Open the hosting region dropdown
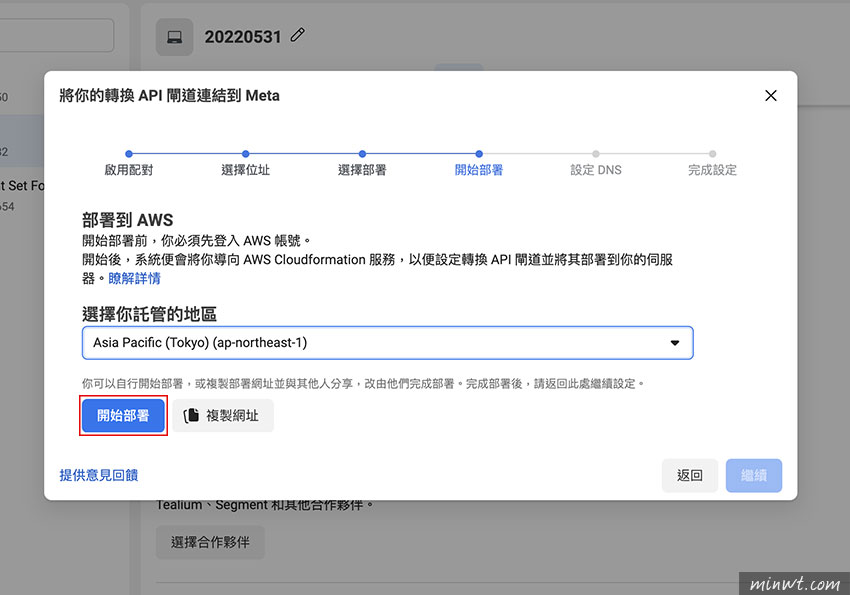Viewport: 850px width, 595px height. click(388, 342)
